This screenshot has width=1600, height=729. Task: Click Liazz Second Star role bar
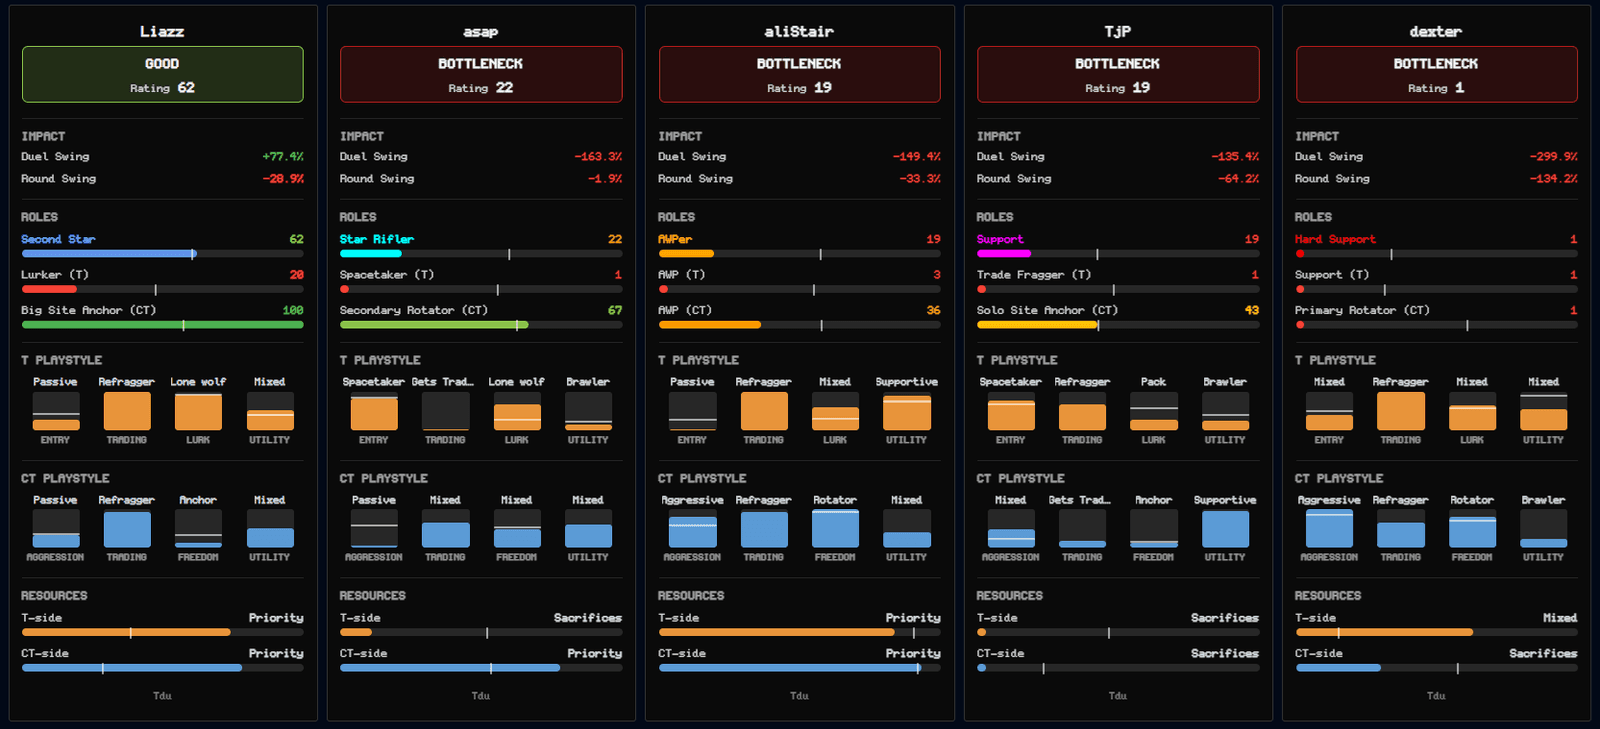pos(162,254)
